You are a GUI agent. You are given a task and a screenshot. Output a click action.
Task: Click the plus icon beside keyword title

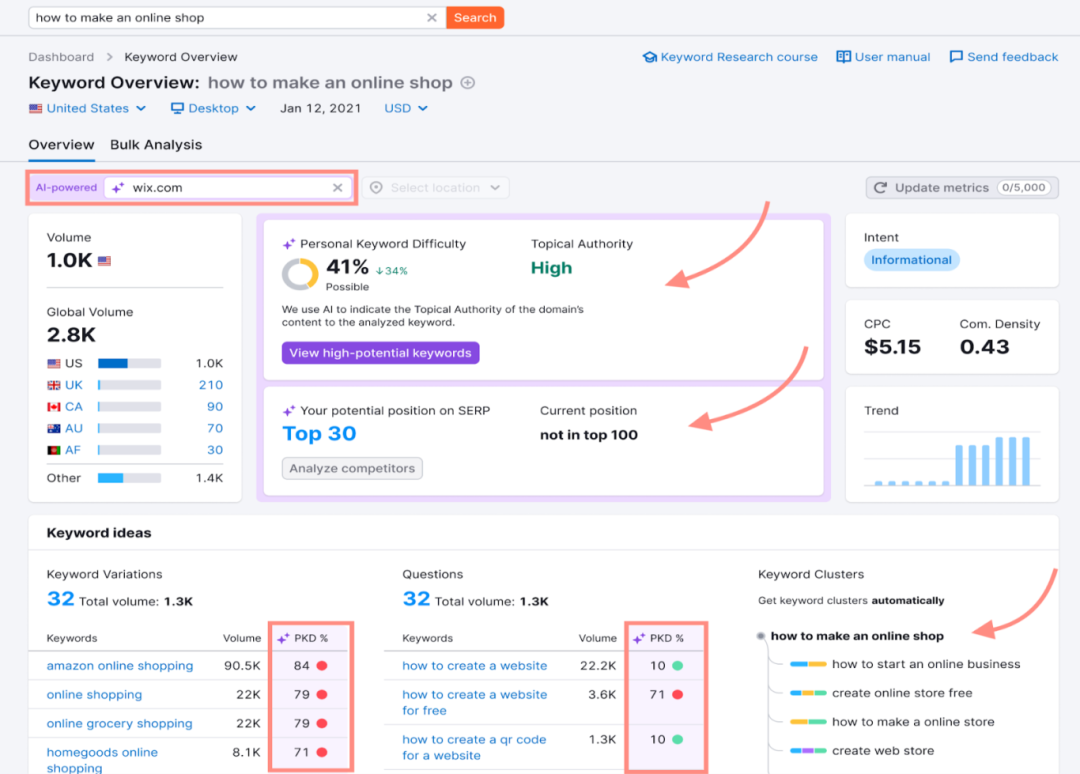tap(467, 83)
